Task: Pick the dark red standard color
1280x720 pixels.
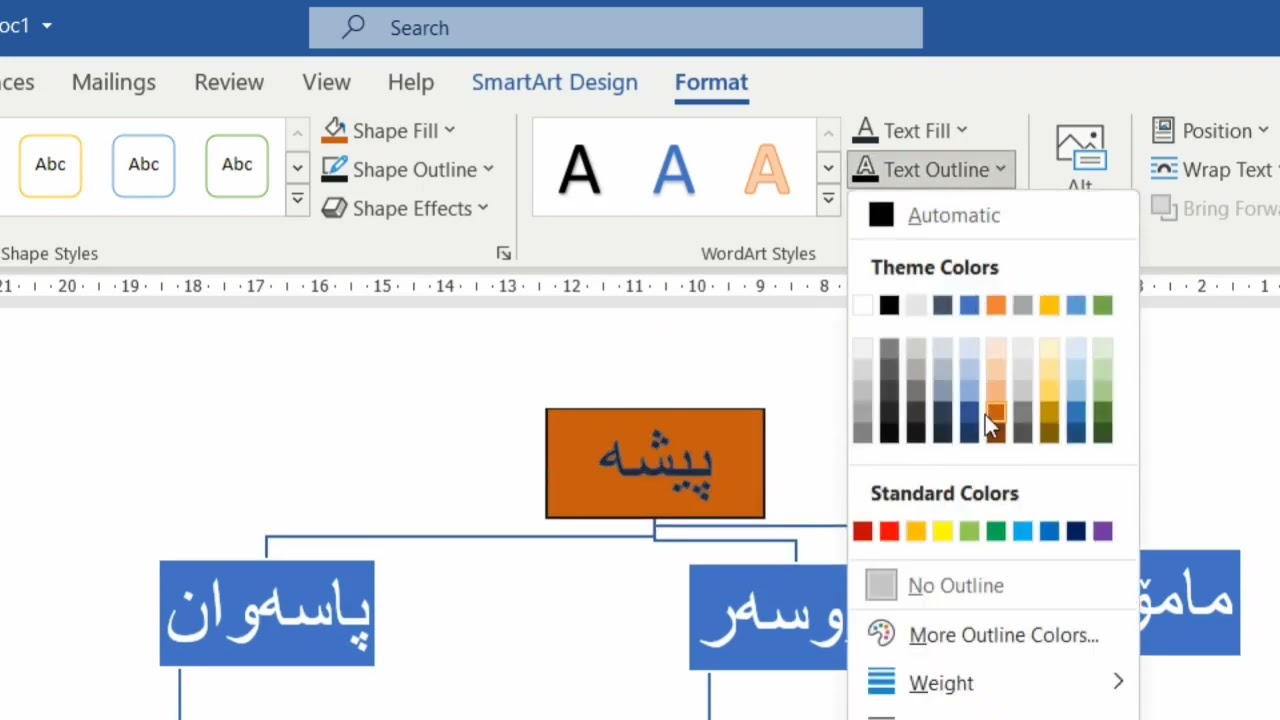Action: (863, 531)
